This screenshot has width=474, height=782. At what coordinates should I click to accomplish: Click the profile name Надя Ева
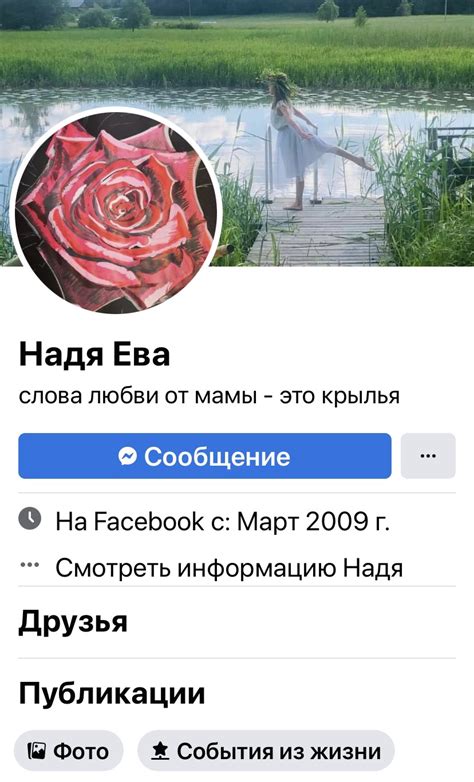(94, 355)
